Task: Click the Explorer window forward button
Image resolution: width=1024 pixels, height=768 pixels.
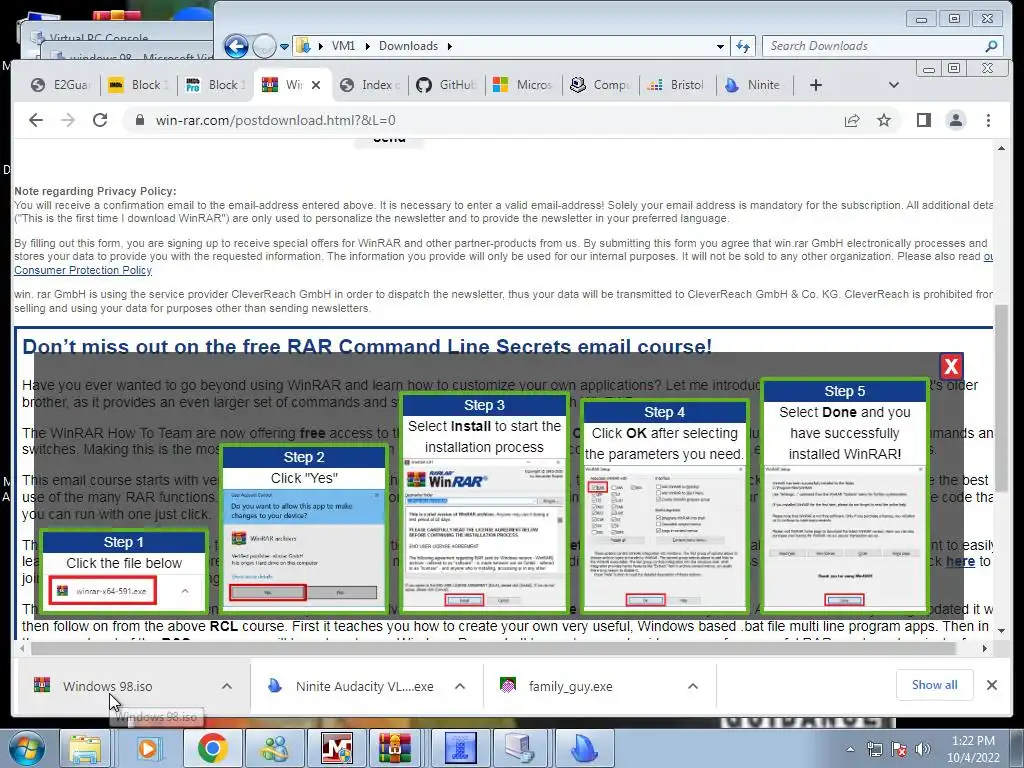Action: [264, 46]
